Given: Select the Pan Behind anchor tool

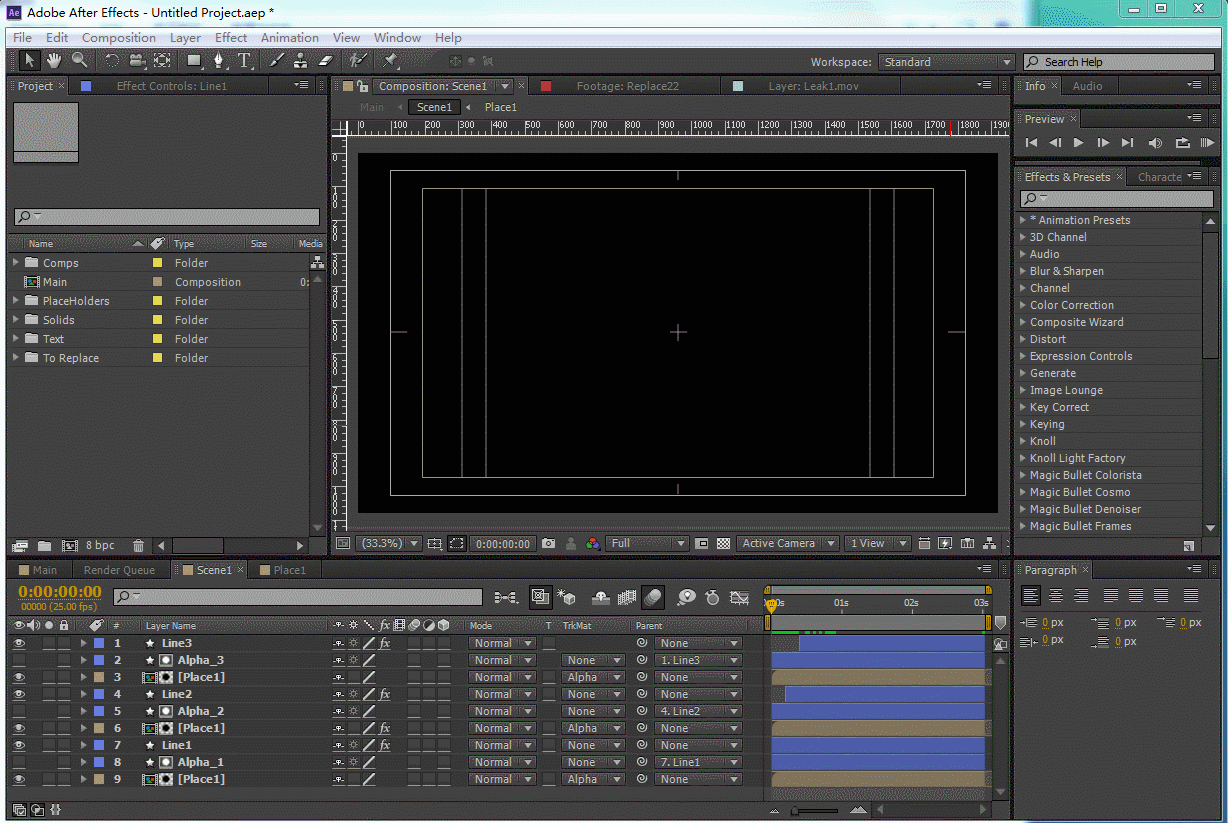Looking at the screenshot, I should click(x=162, y=61).
